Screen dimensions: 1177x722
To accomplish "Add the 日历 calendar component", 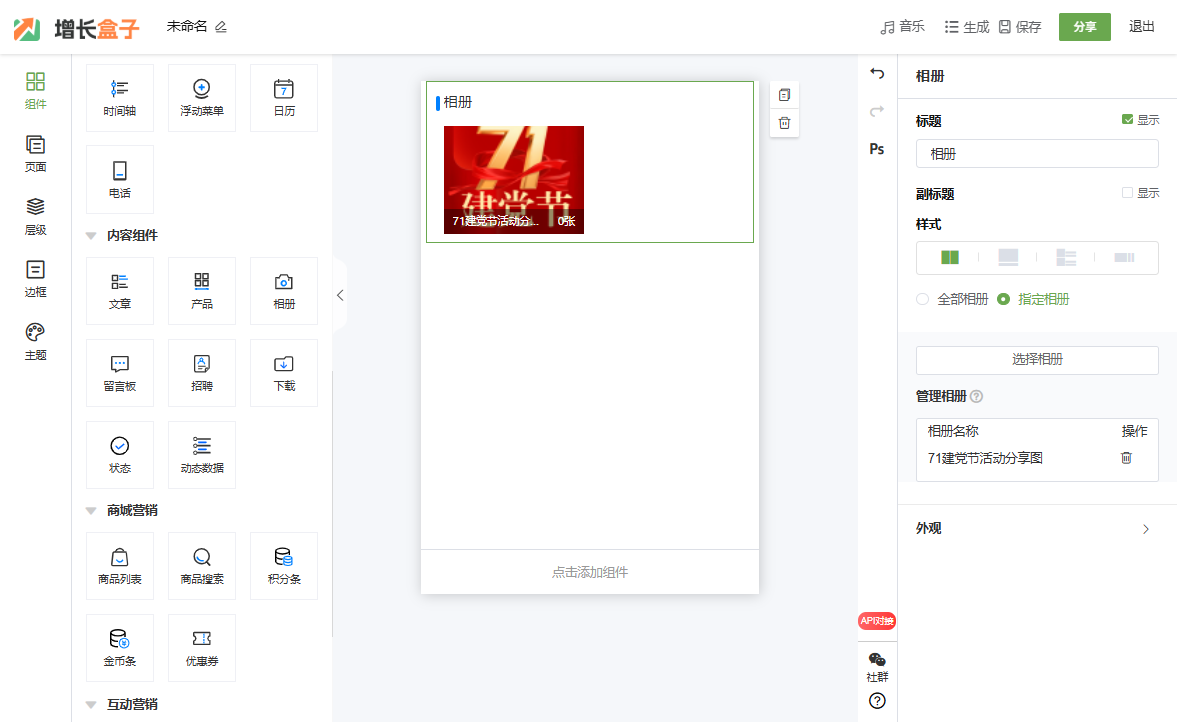I will pyautogui.click(x=284, y=97).
